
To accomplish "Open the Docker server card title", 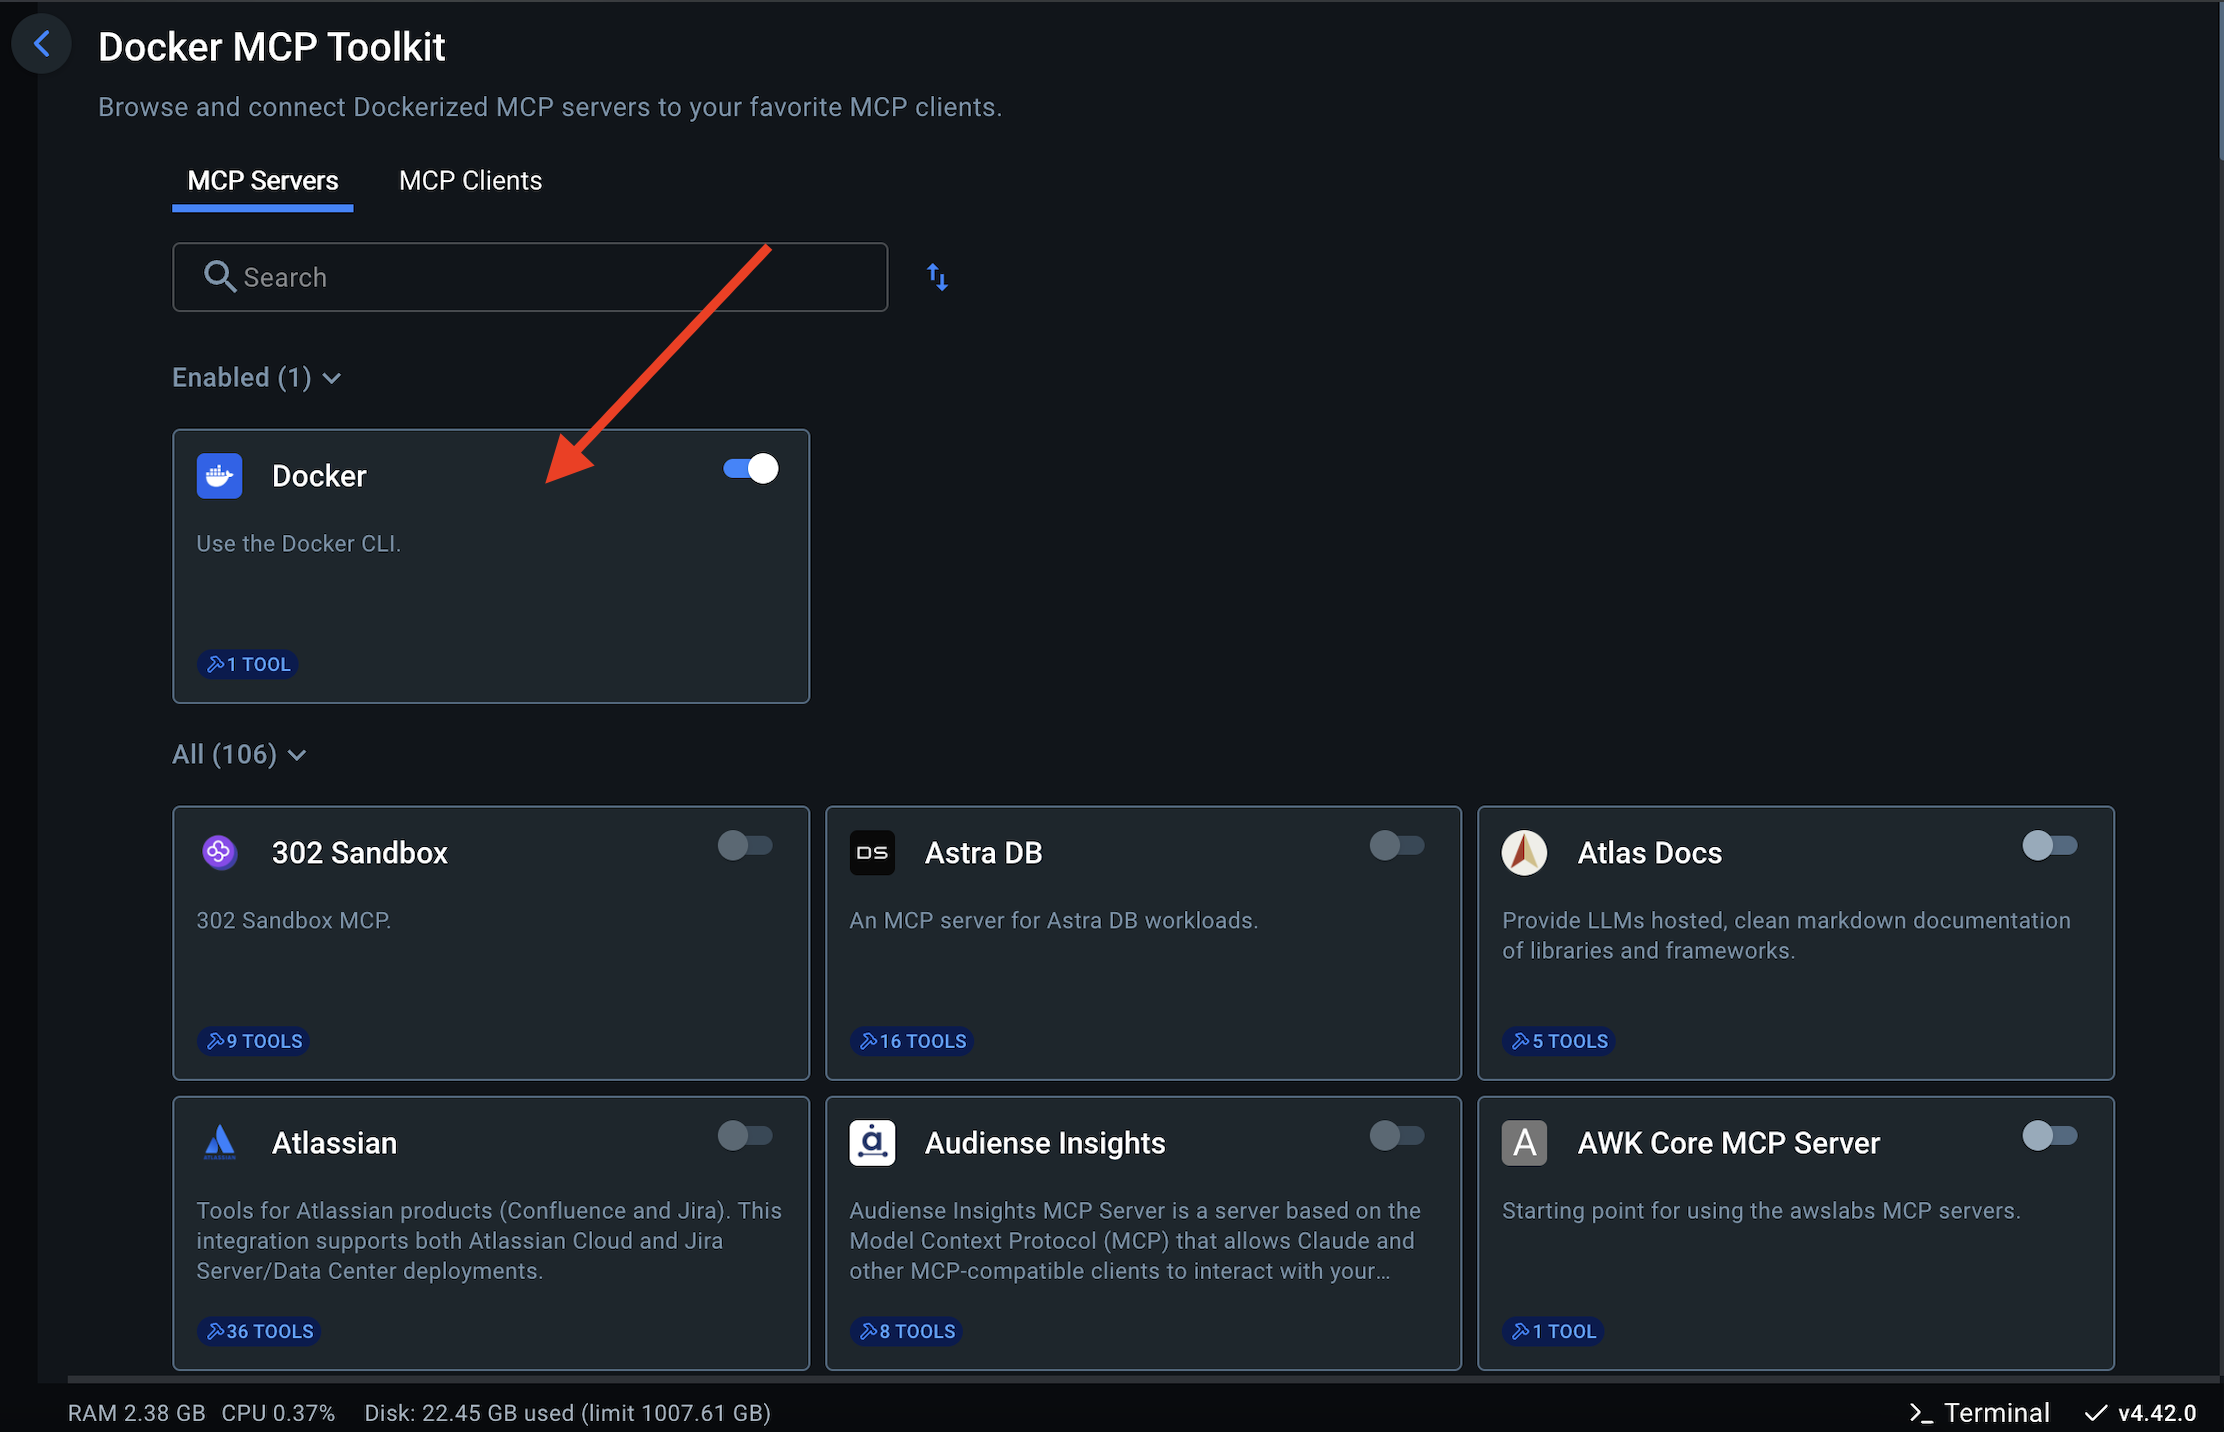I will (x=319, y=476).
